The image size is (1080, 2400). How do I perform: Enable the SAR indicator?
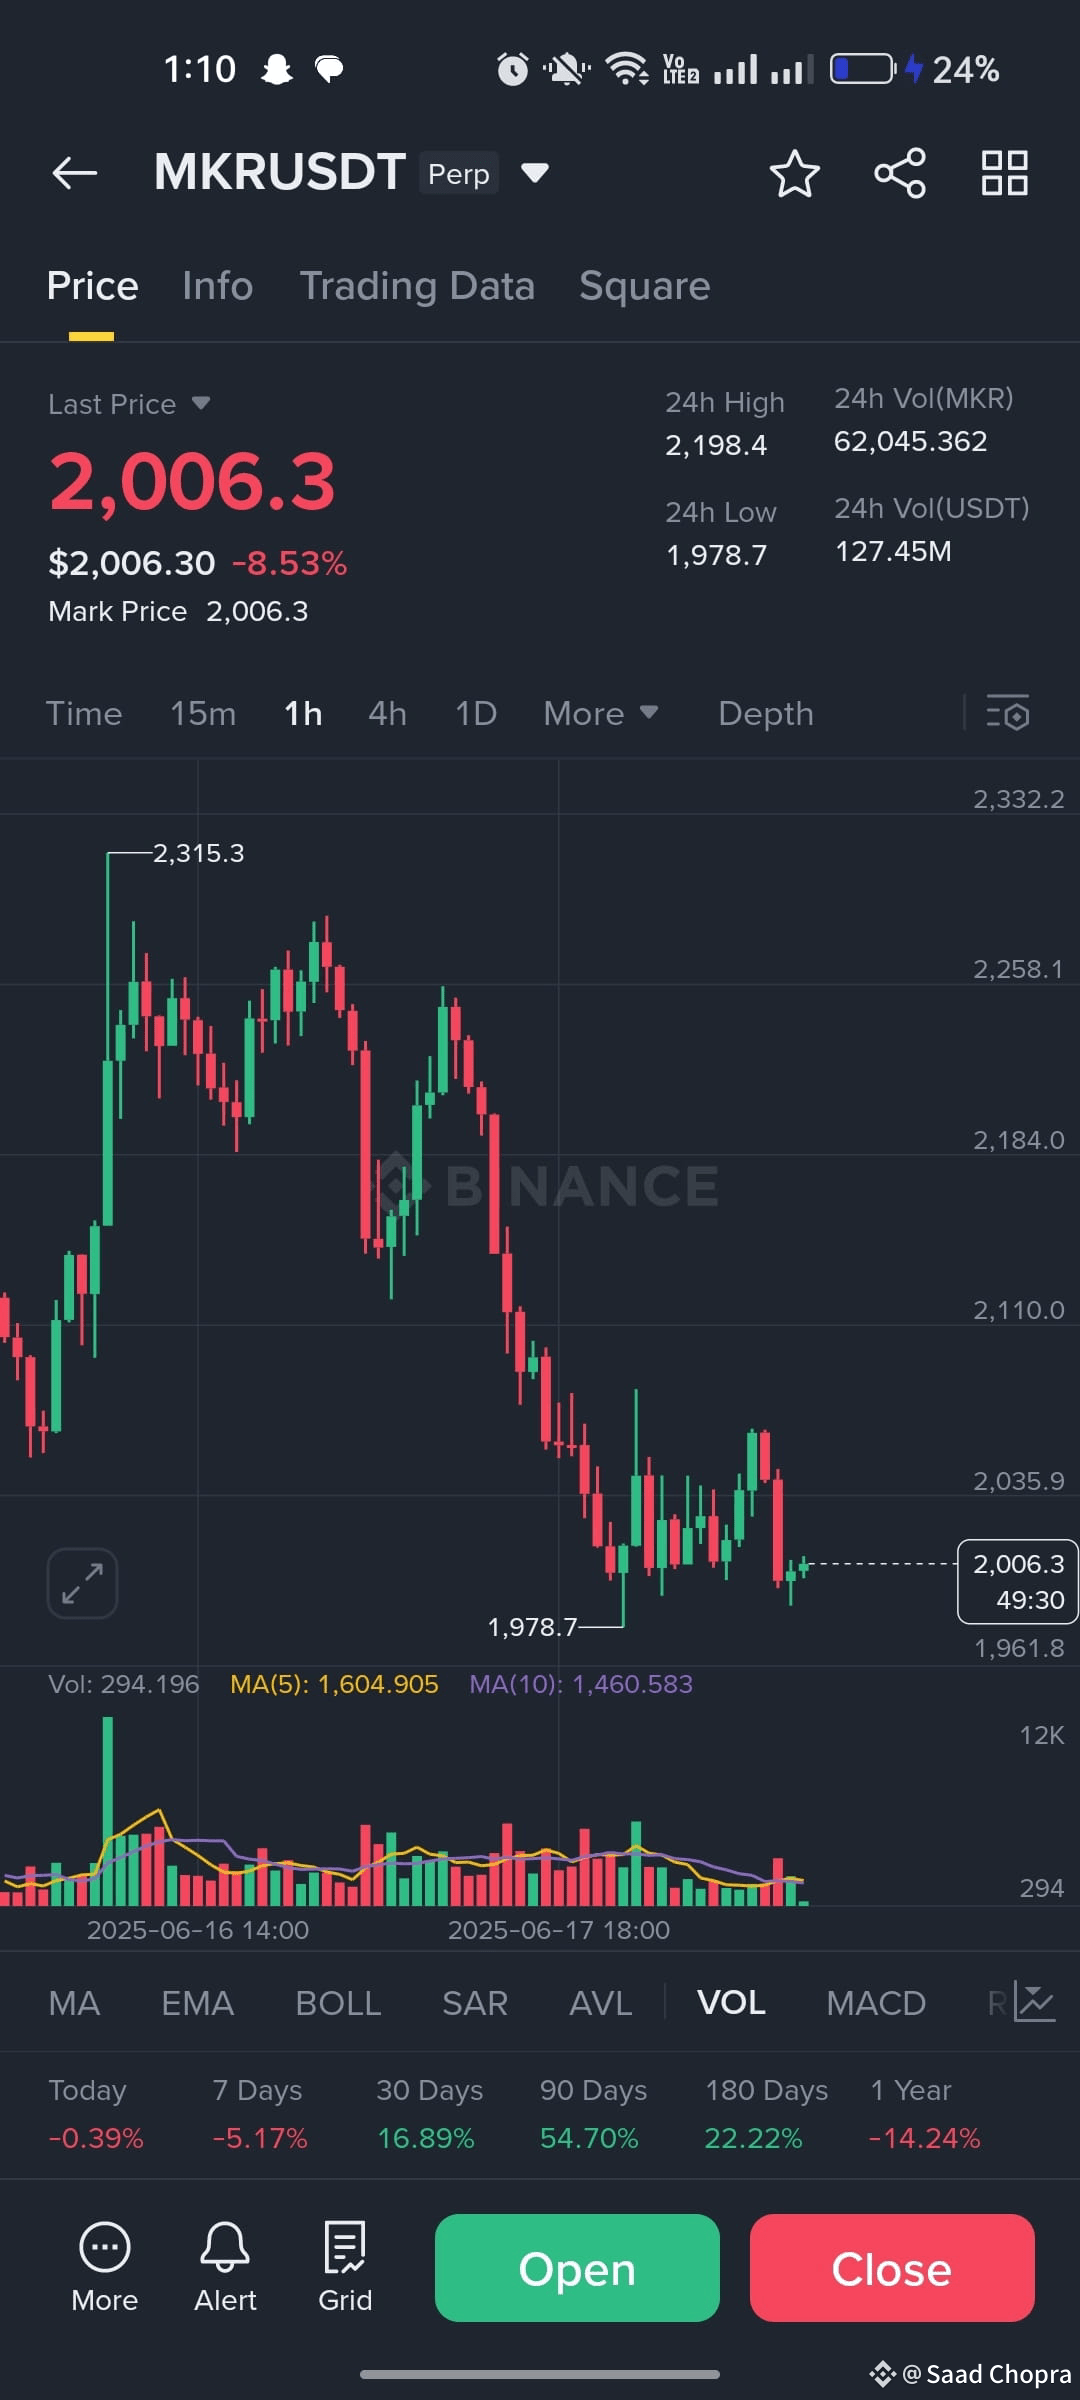475,2003
